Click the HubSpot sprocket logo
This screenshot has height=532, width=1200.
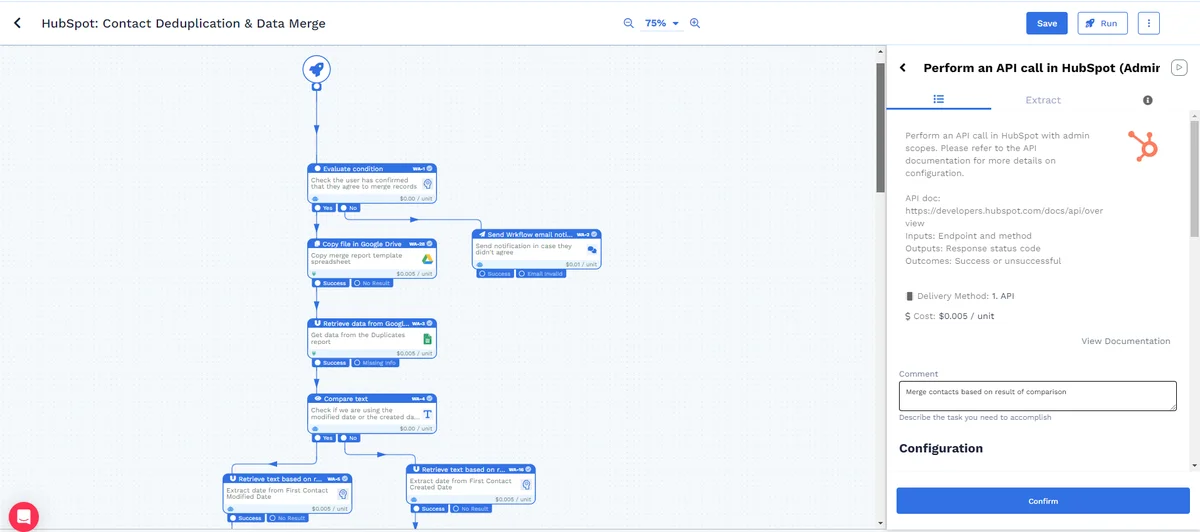1143,146
